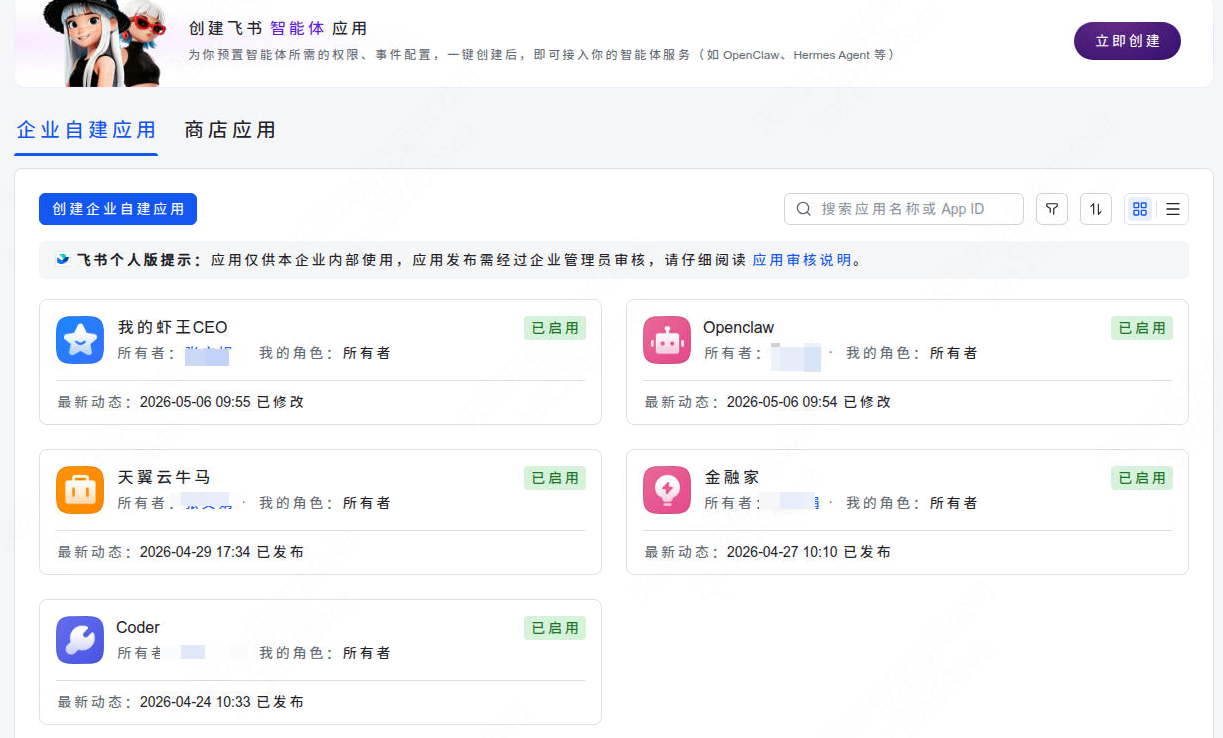Open the Coder wrench app icon

80,640
